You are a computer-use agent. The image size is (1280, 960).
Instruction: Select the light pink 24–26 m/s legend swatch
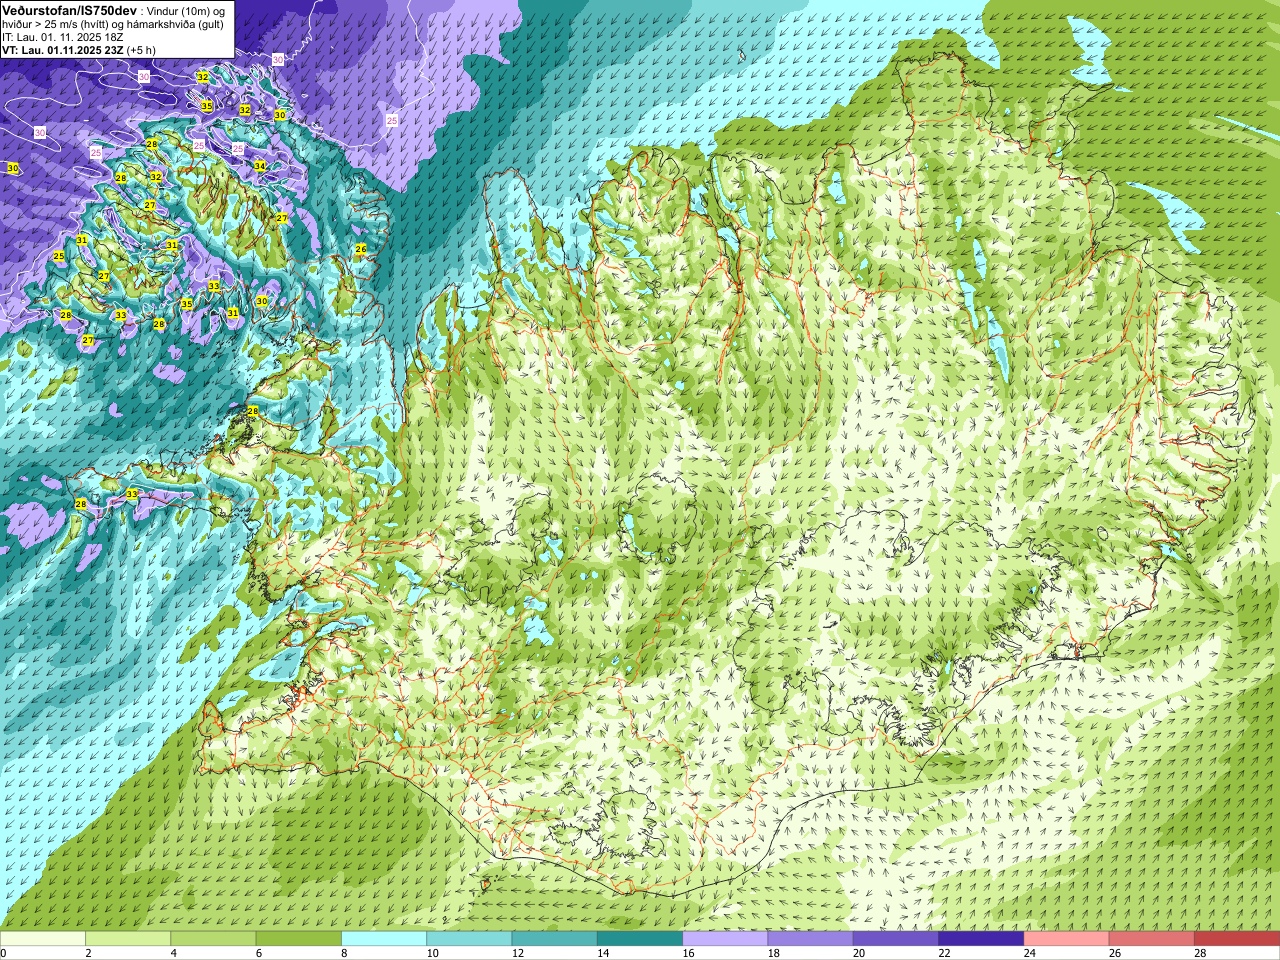coord(1066,939)
